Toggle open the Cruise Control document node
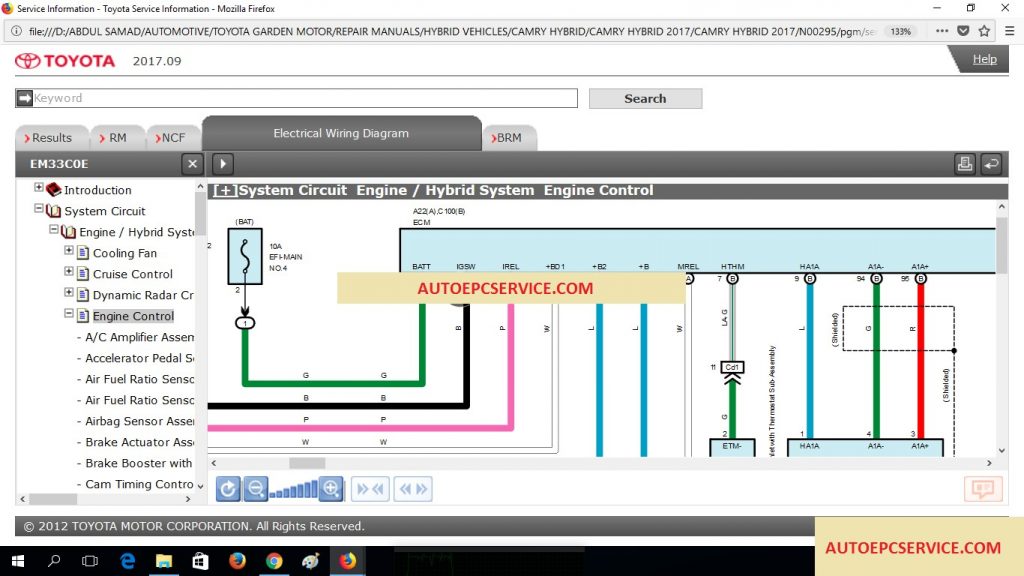The image size is (1024, 576). pos(68,273)
